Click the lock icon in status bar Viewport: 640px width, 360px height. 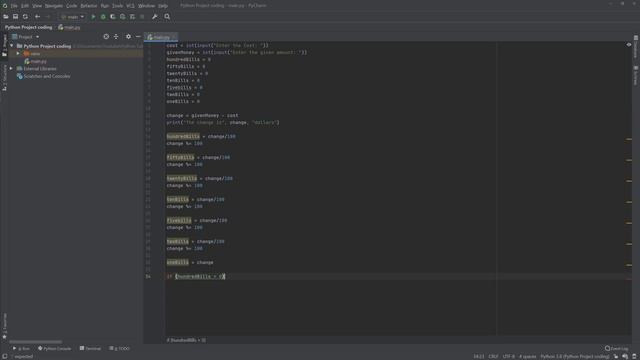[616, 356]
